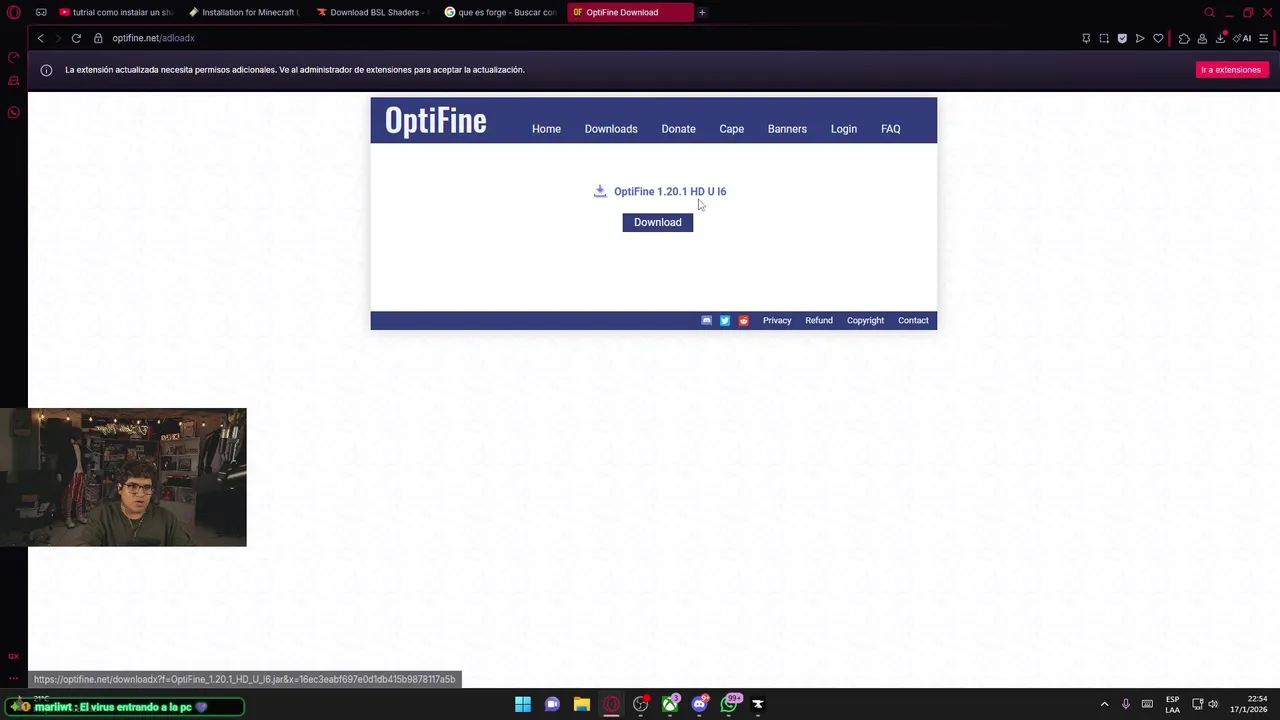Click the microphone icon in system tray

1126,704
